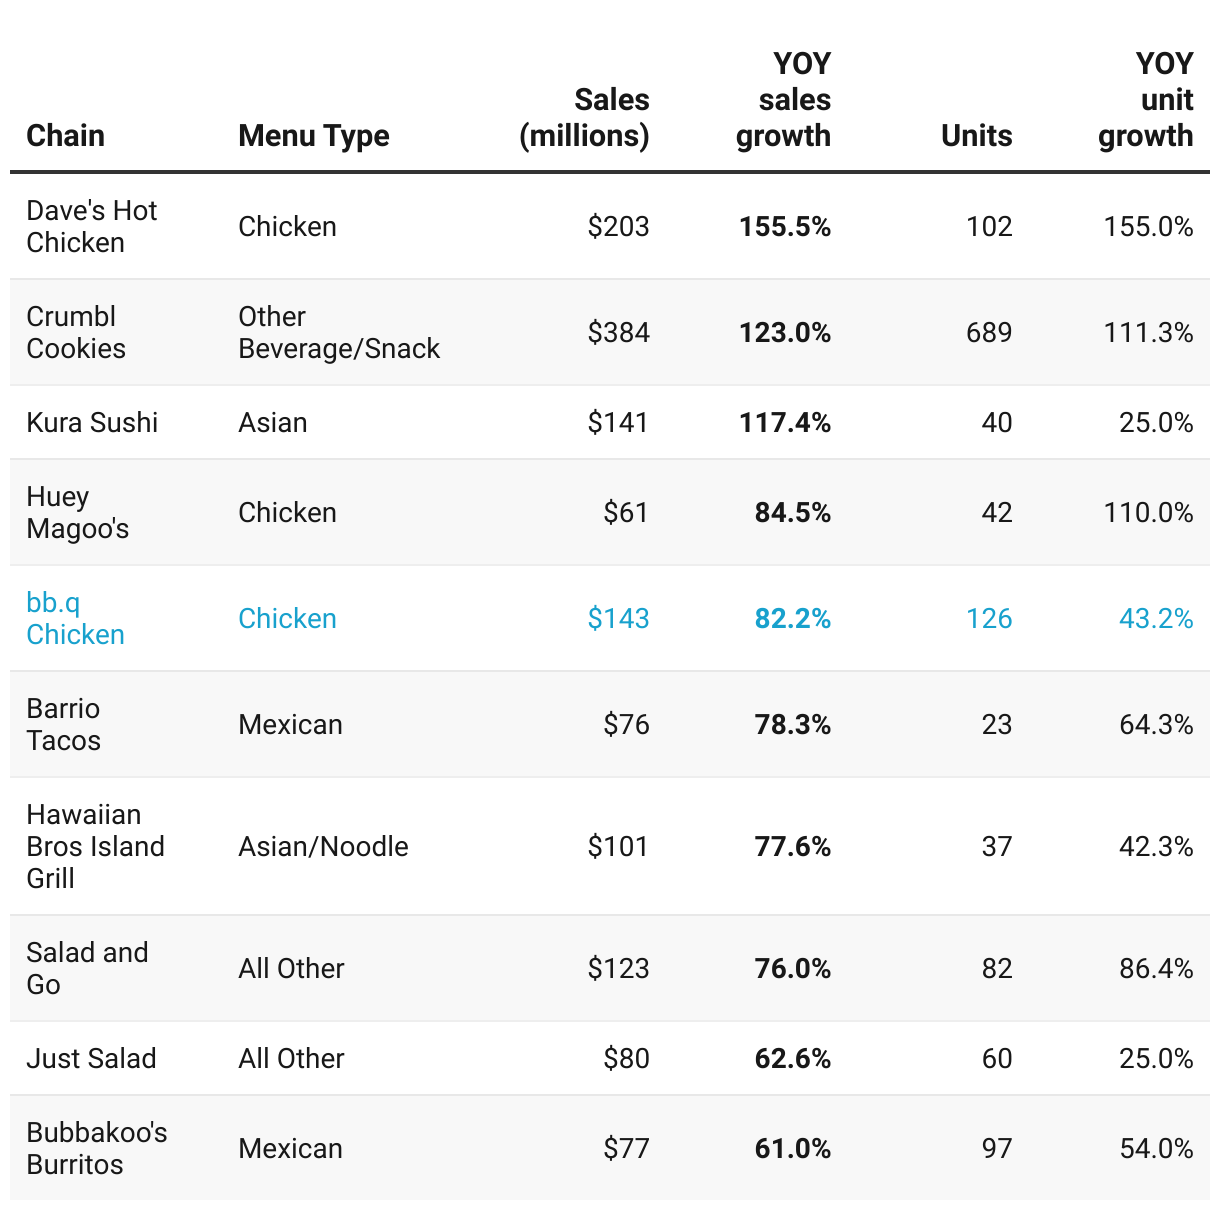1220x1210 pixels.
Task: Click the Chain column header
Action: click(x=65, y=135)
